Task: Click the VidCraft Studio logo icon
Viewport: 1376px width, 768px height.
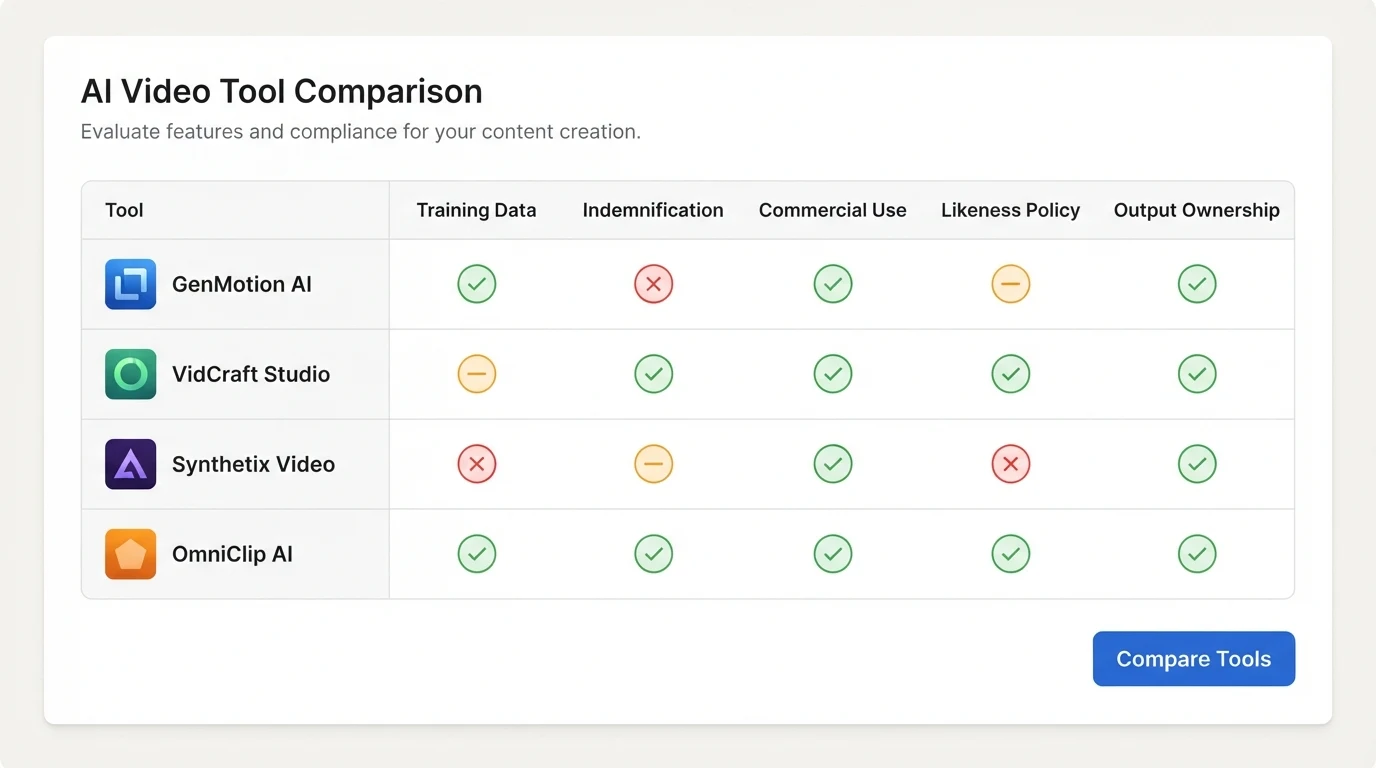Action: [131, 374]
